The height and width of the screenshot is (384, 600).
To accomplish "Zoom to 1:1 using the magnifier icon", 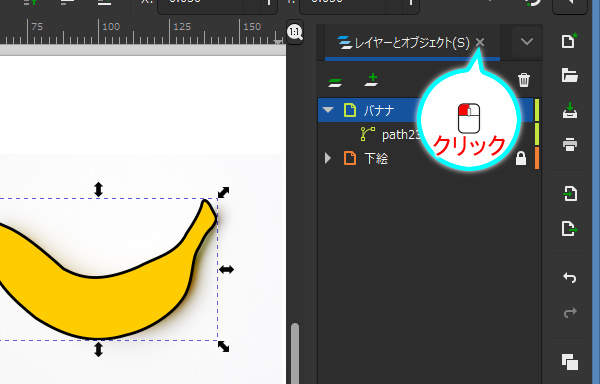I will (295, 33).
